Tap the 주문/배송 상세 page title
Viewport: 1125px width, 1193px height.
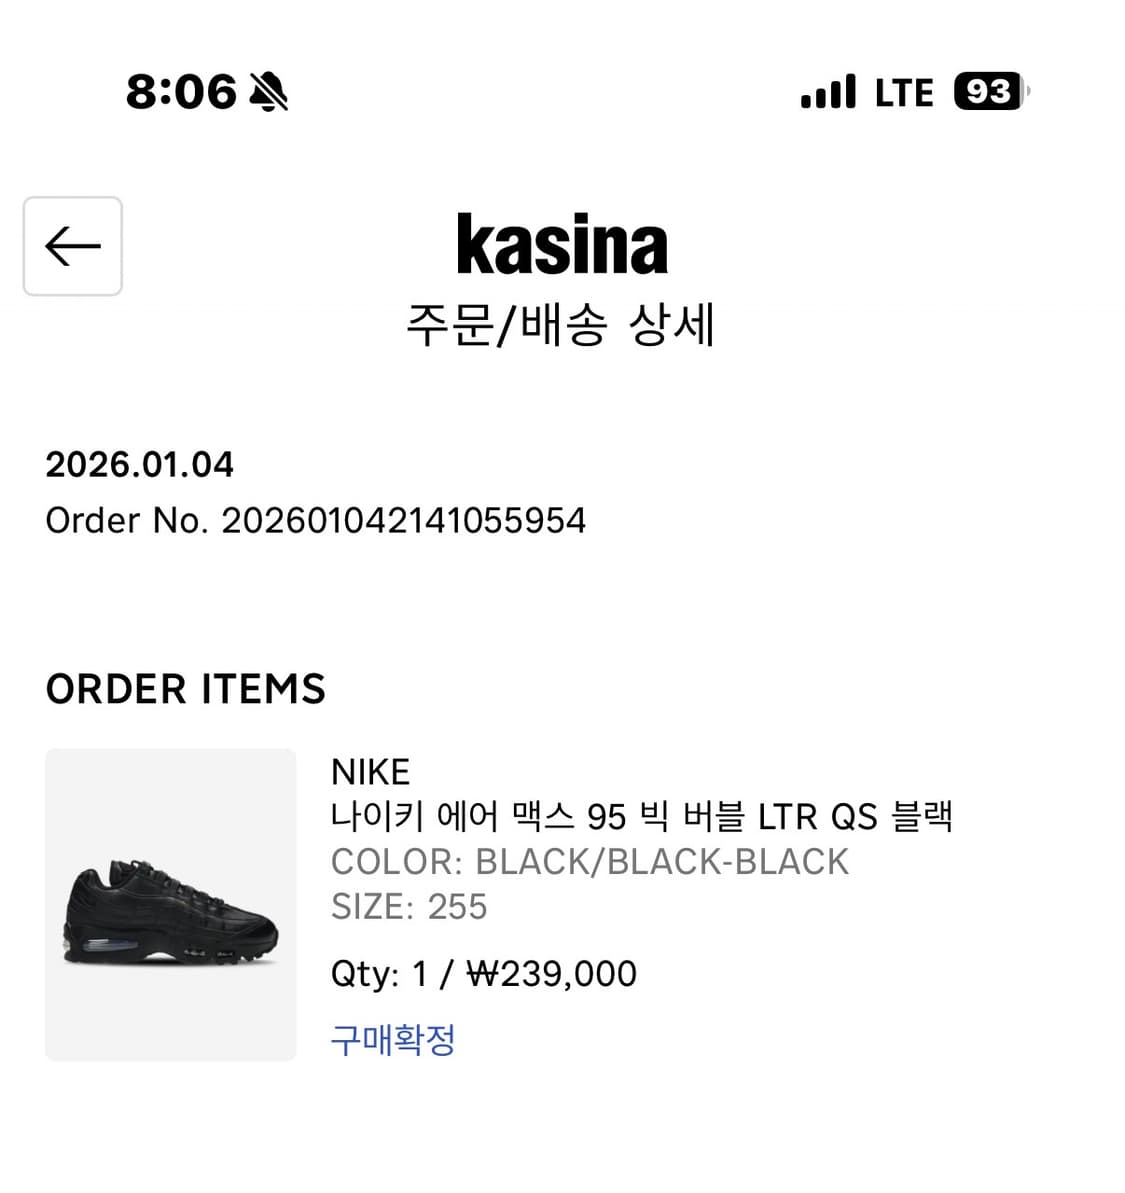tap(561, 325)
